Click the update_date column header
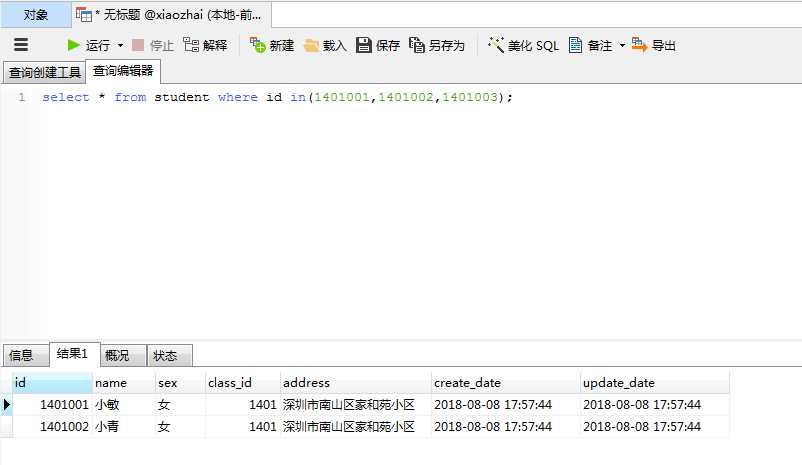This screenshot has width=802, height=465. (x=655, y=383)
